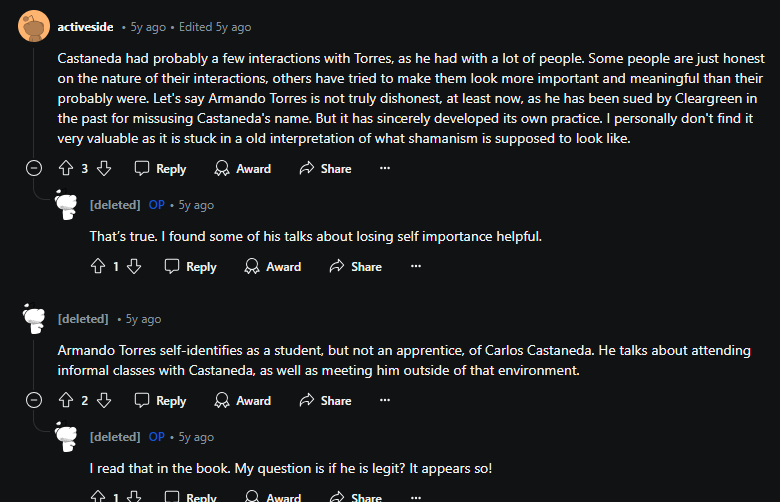Collapse activeside's comment thread
780x502 pixels.
(x=34, y=169)
